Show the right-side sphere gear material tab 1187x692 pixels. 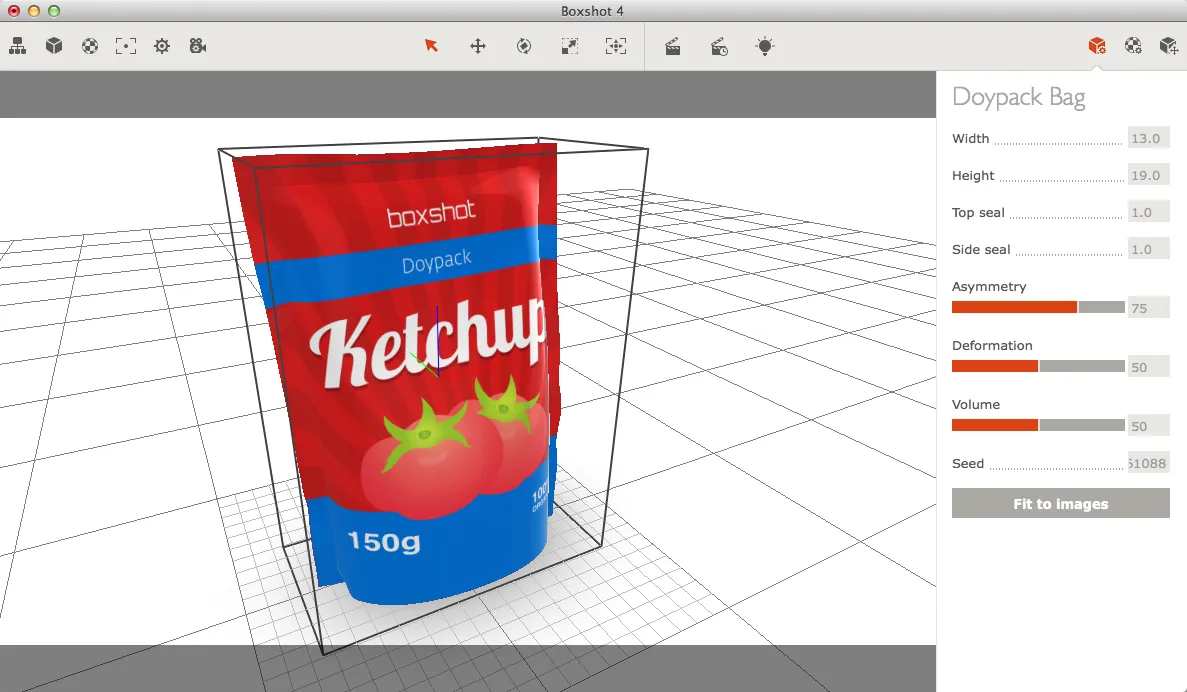(x=1133, y=46)
